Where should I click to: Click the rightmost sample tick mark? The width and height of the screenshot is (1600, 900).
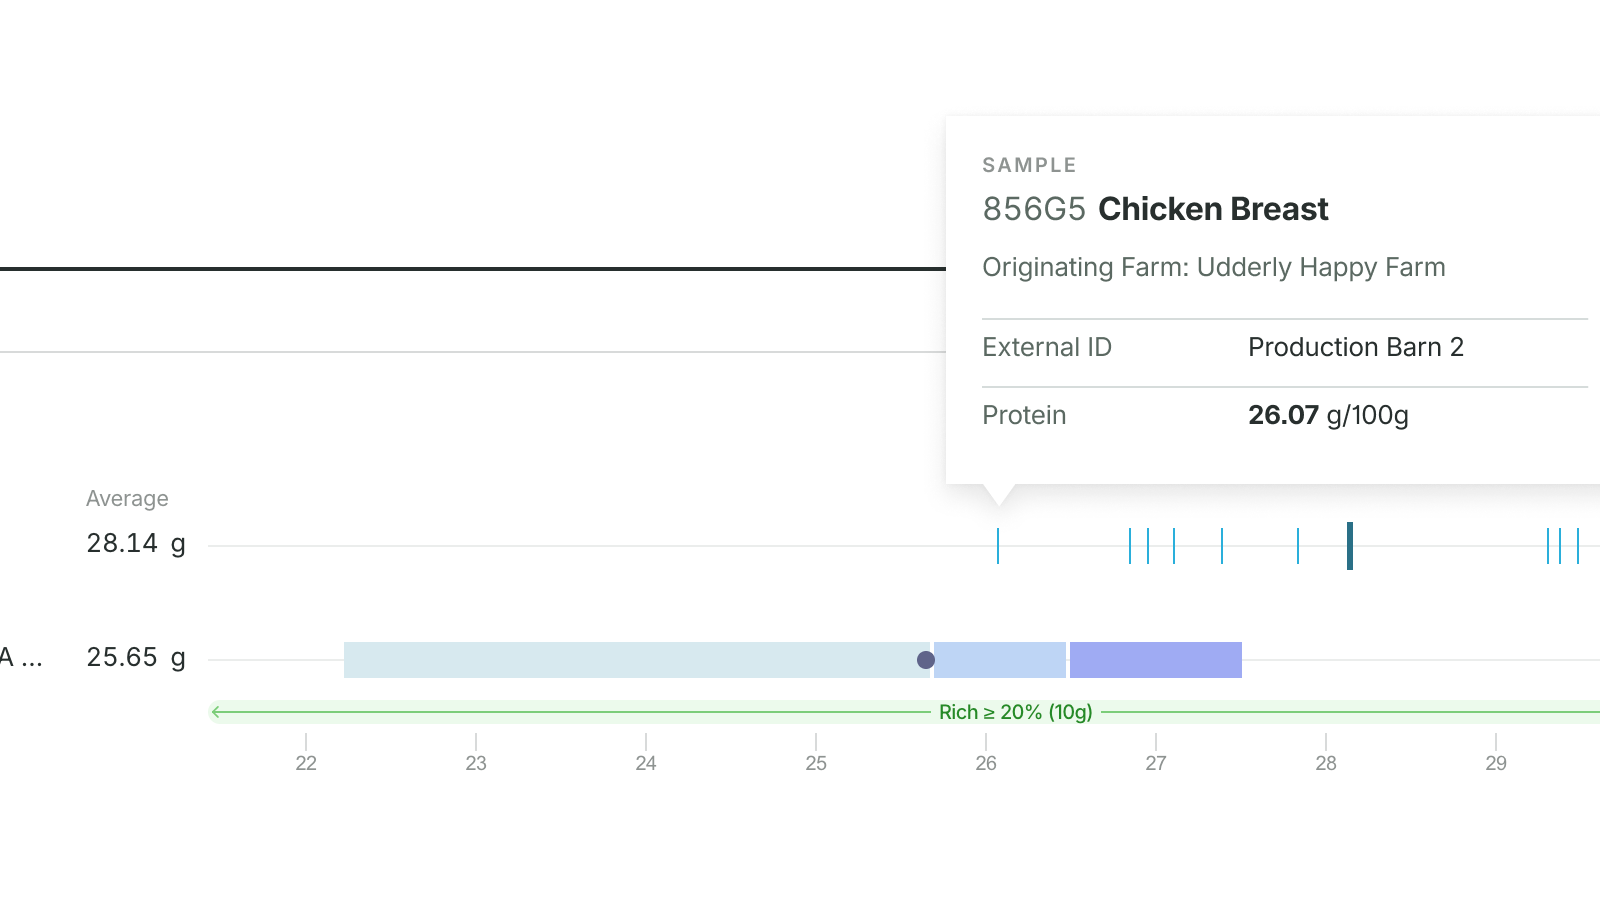coord(1578,546)
